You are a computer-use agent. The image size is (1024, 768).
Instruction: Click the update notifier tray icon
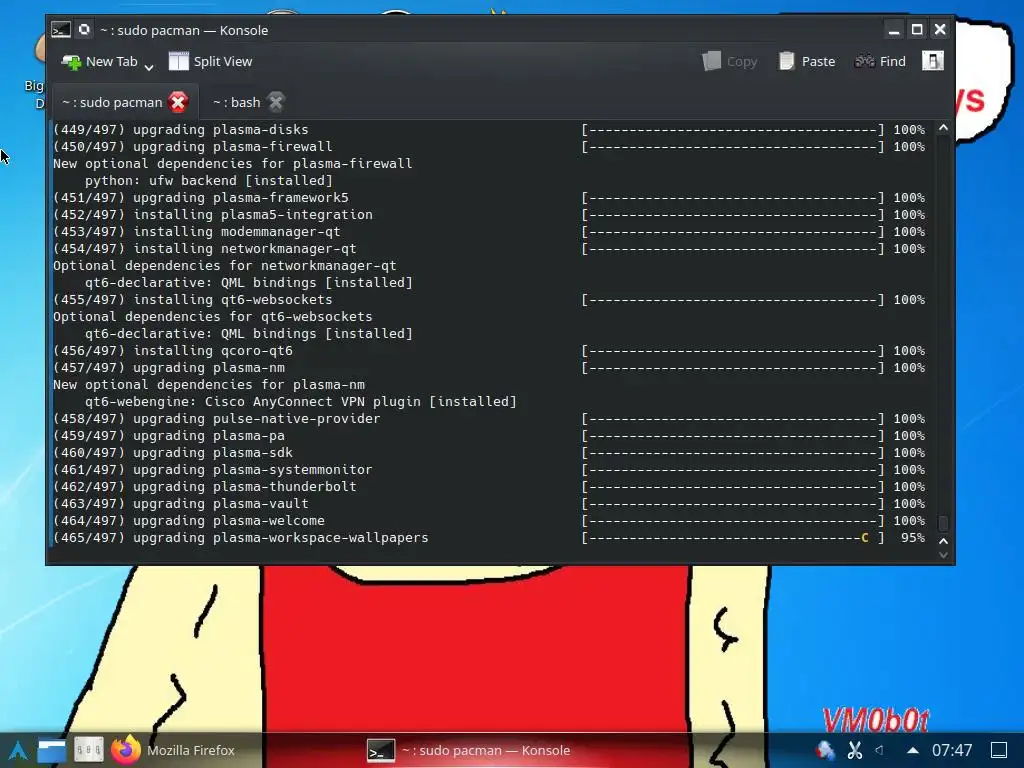[825, 750]
